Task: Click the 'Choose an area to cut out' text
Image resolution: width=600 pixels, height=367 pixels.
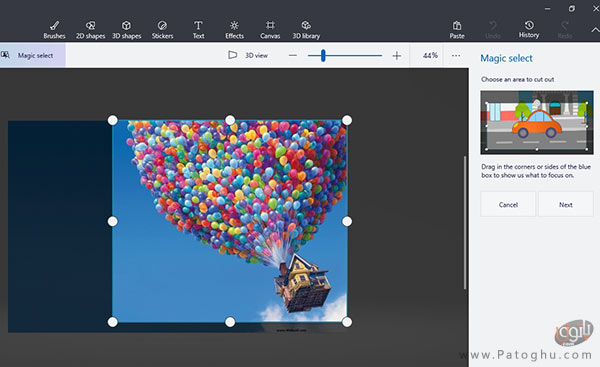Action: (517, 79)
